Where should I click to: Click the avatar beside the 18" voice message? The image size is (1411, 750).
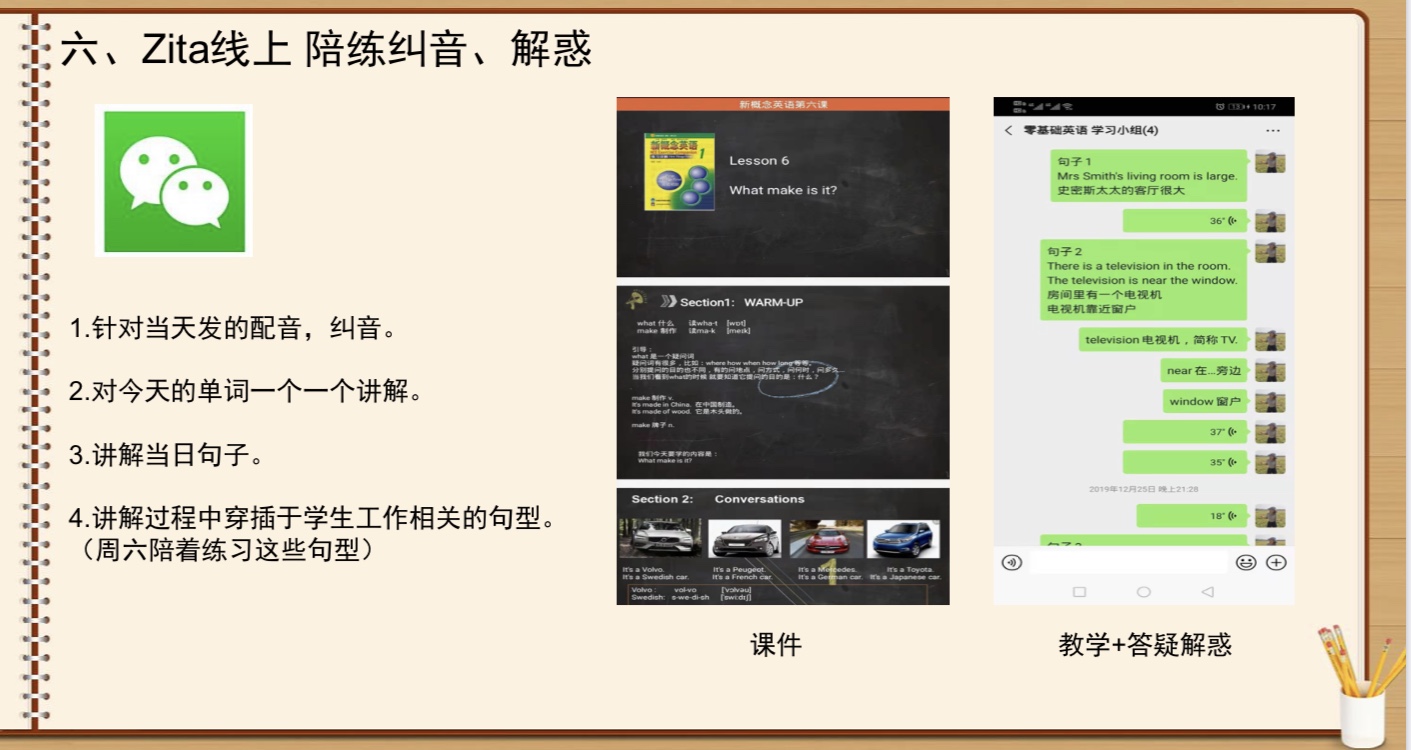(x=1270, y=517)
